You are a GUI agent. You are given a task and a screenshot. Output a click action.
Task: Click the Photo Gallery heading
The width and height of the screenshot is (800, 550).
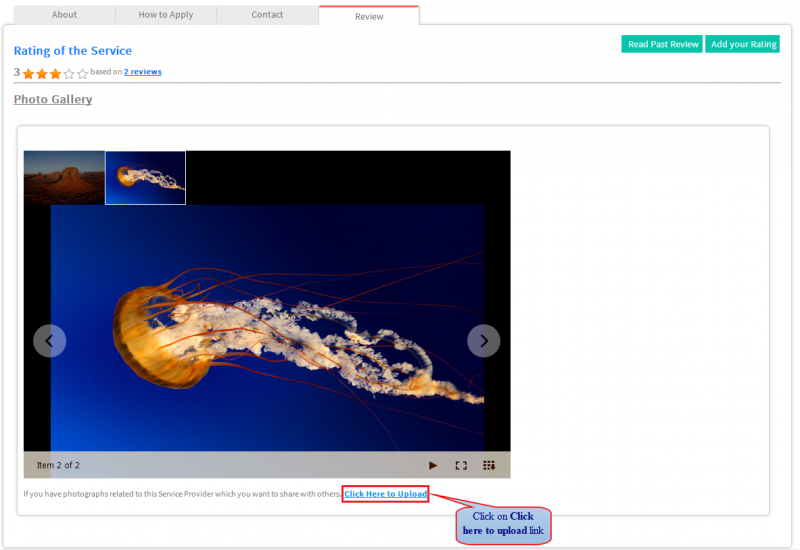(x=53, y=99)
